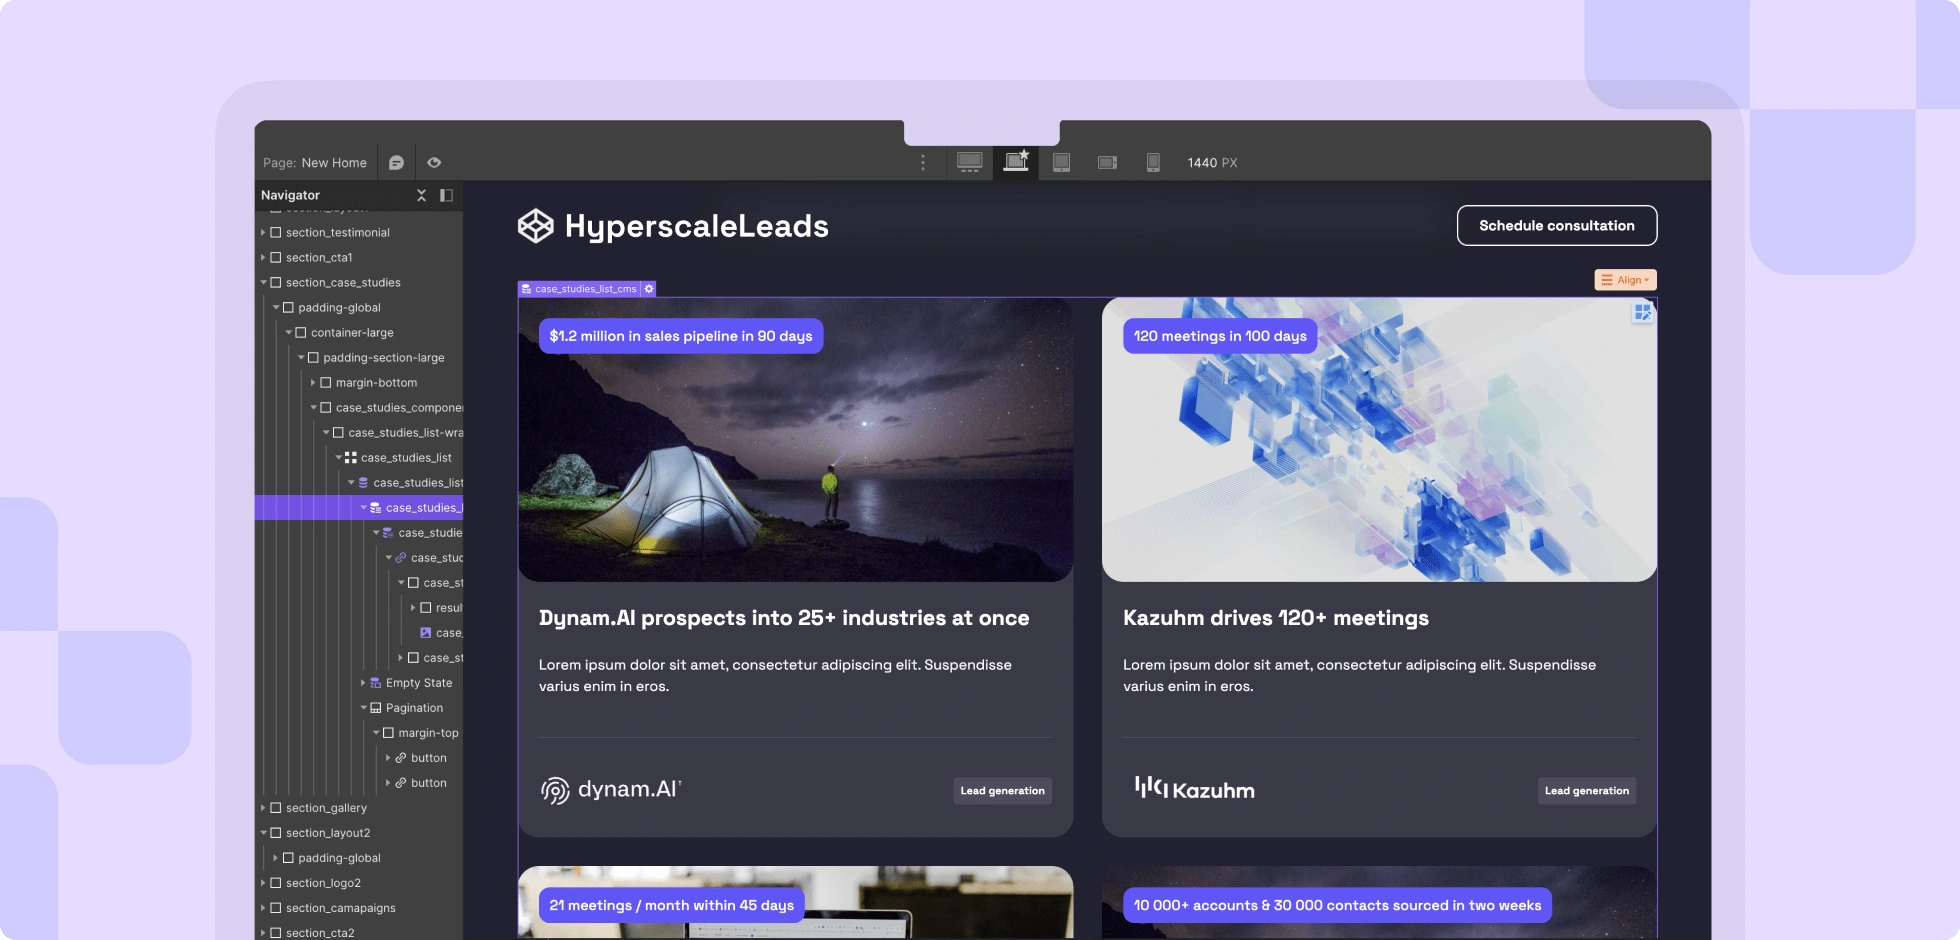Click box icon next to section_gallery
Image resolution: width=1960 pixels, height=940 pixels.
click(x=276, y=808)
